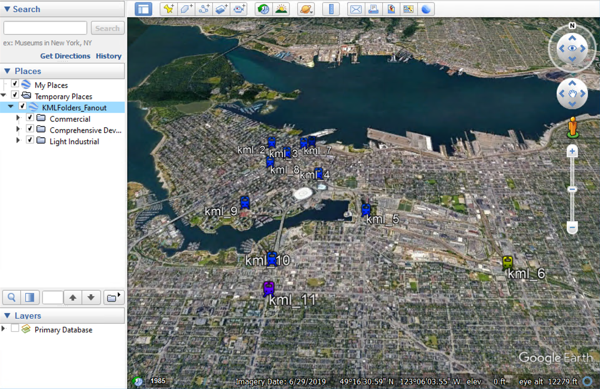Click the Places search magnifier icon
The image size is (600, 389).
(x=12, y=297)
